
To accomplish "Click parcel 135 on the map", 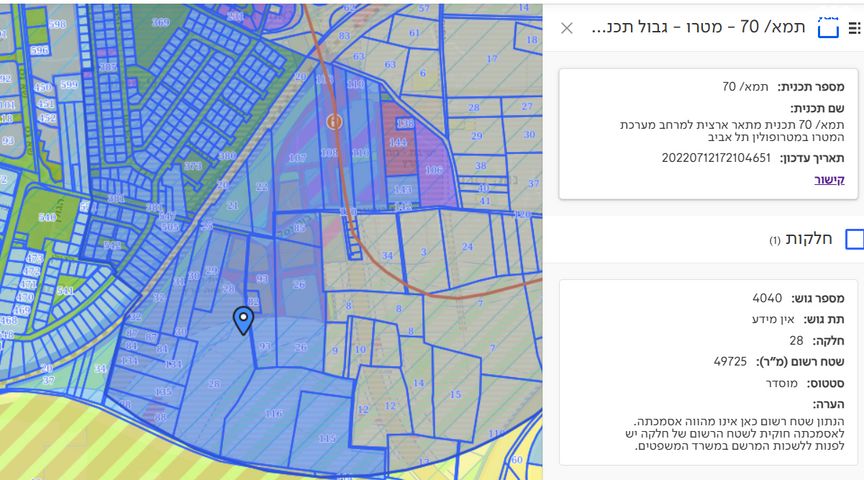I will point(163,392).
